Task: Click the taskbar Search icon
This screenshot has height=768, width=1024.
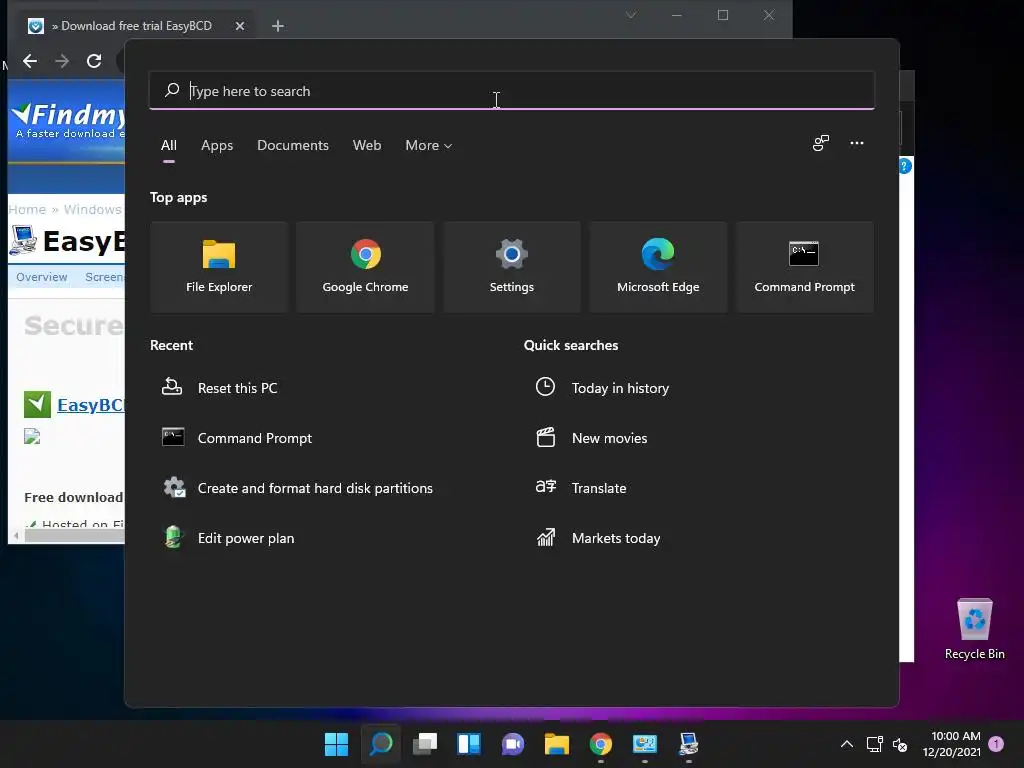Action: [381, 744]
